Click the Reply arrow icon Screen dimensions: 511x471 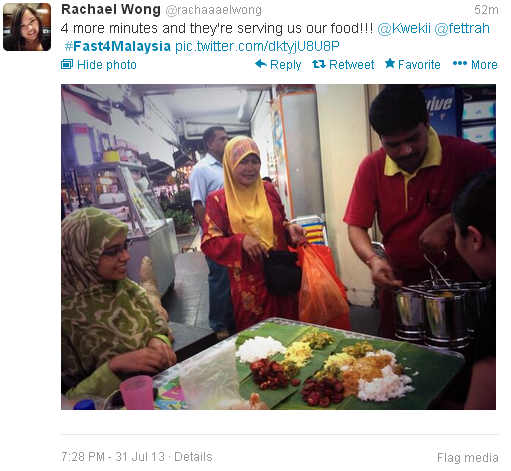pos(261,63)
